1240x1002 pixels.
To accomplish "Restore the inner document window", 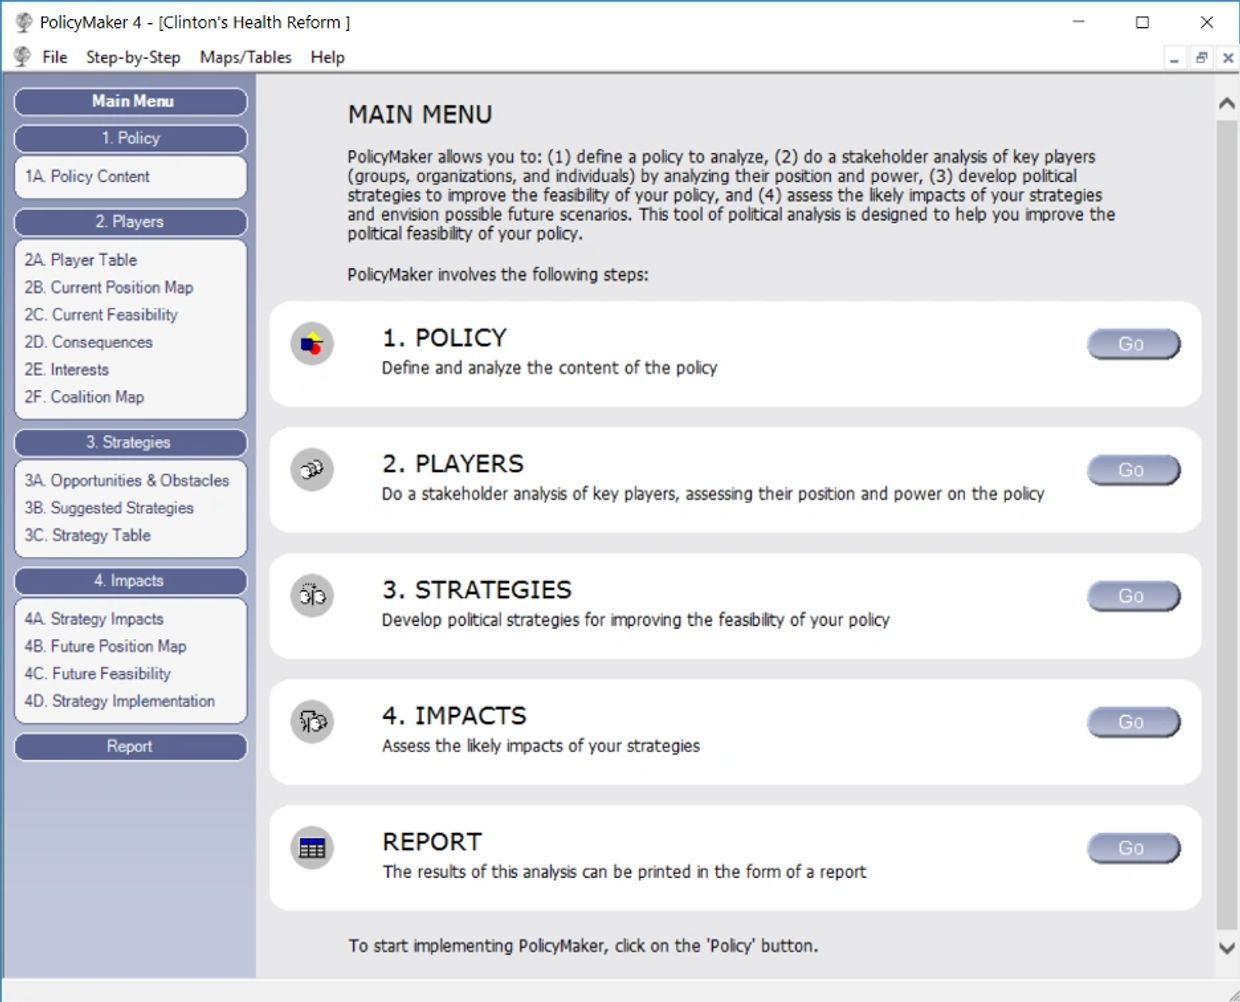I will (1201, 58).
